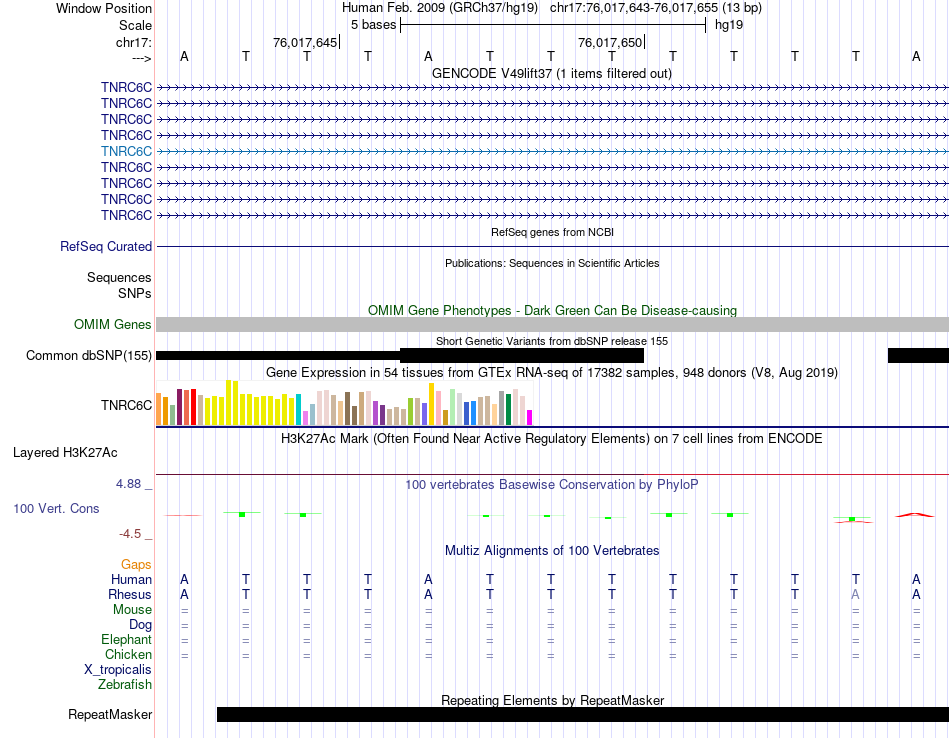
Task: Click the RefSeq genes from NCBI title
Action: click(552, 232)
